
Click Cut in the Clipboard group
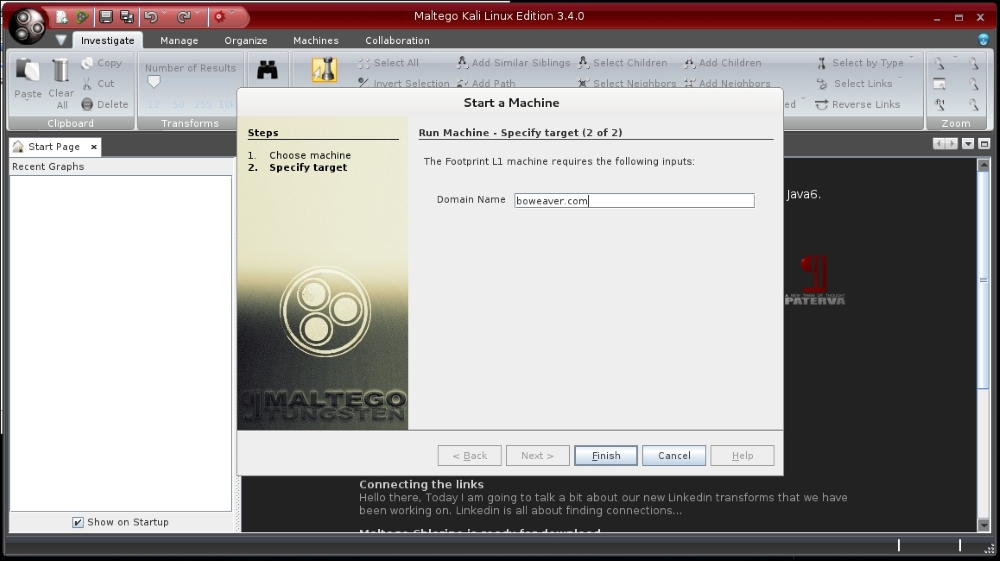pyautogui.click(x=99, y=84)
